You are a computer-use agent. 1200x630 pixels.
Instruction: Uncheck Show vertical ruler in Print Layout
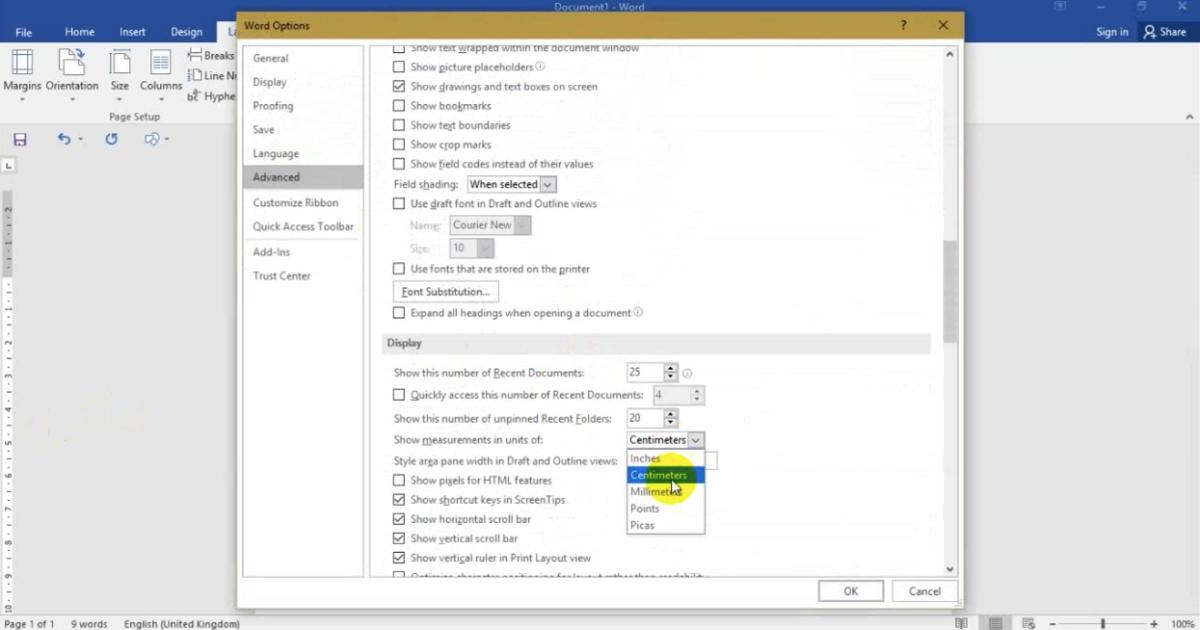pyautogui.click(x=400, y=558)
